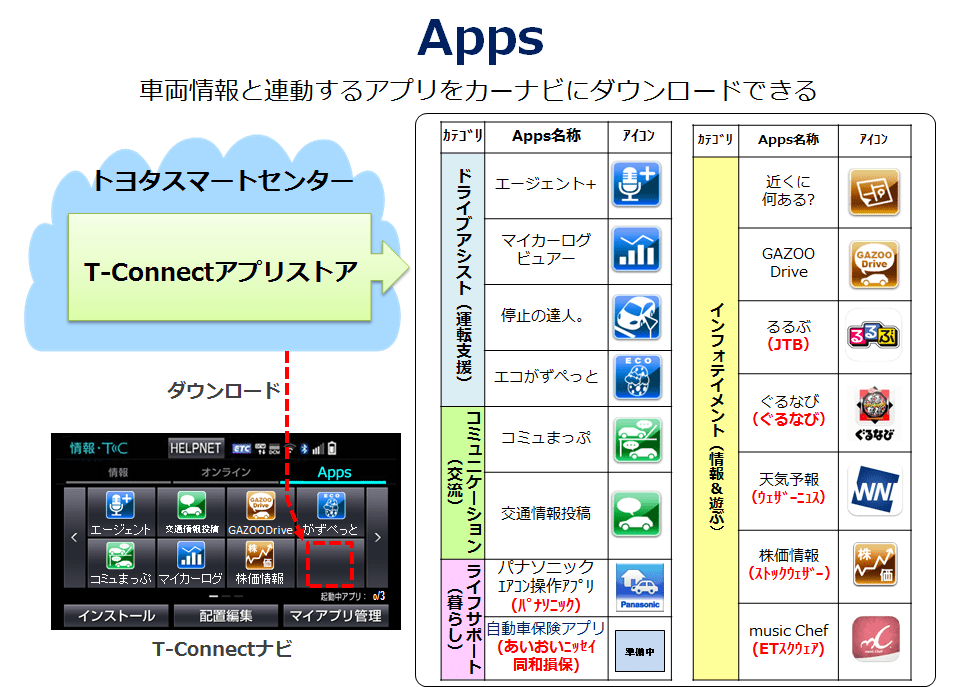960x687 pixels.
Task: Launch コミュまっぷ app tile on navi screen
Action: [x=120, y=563]
